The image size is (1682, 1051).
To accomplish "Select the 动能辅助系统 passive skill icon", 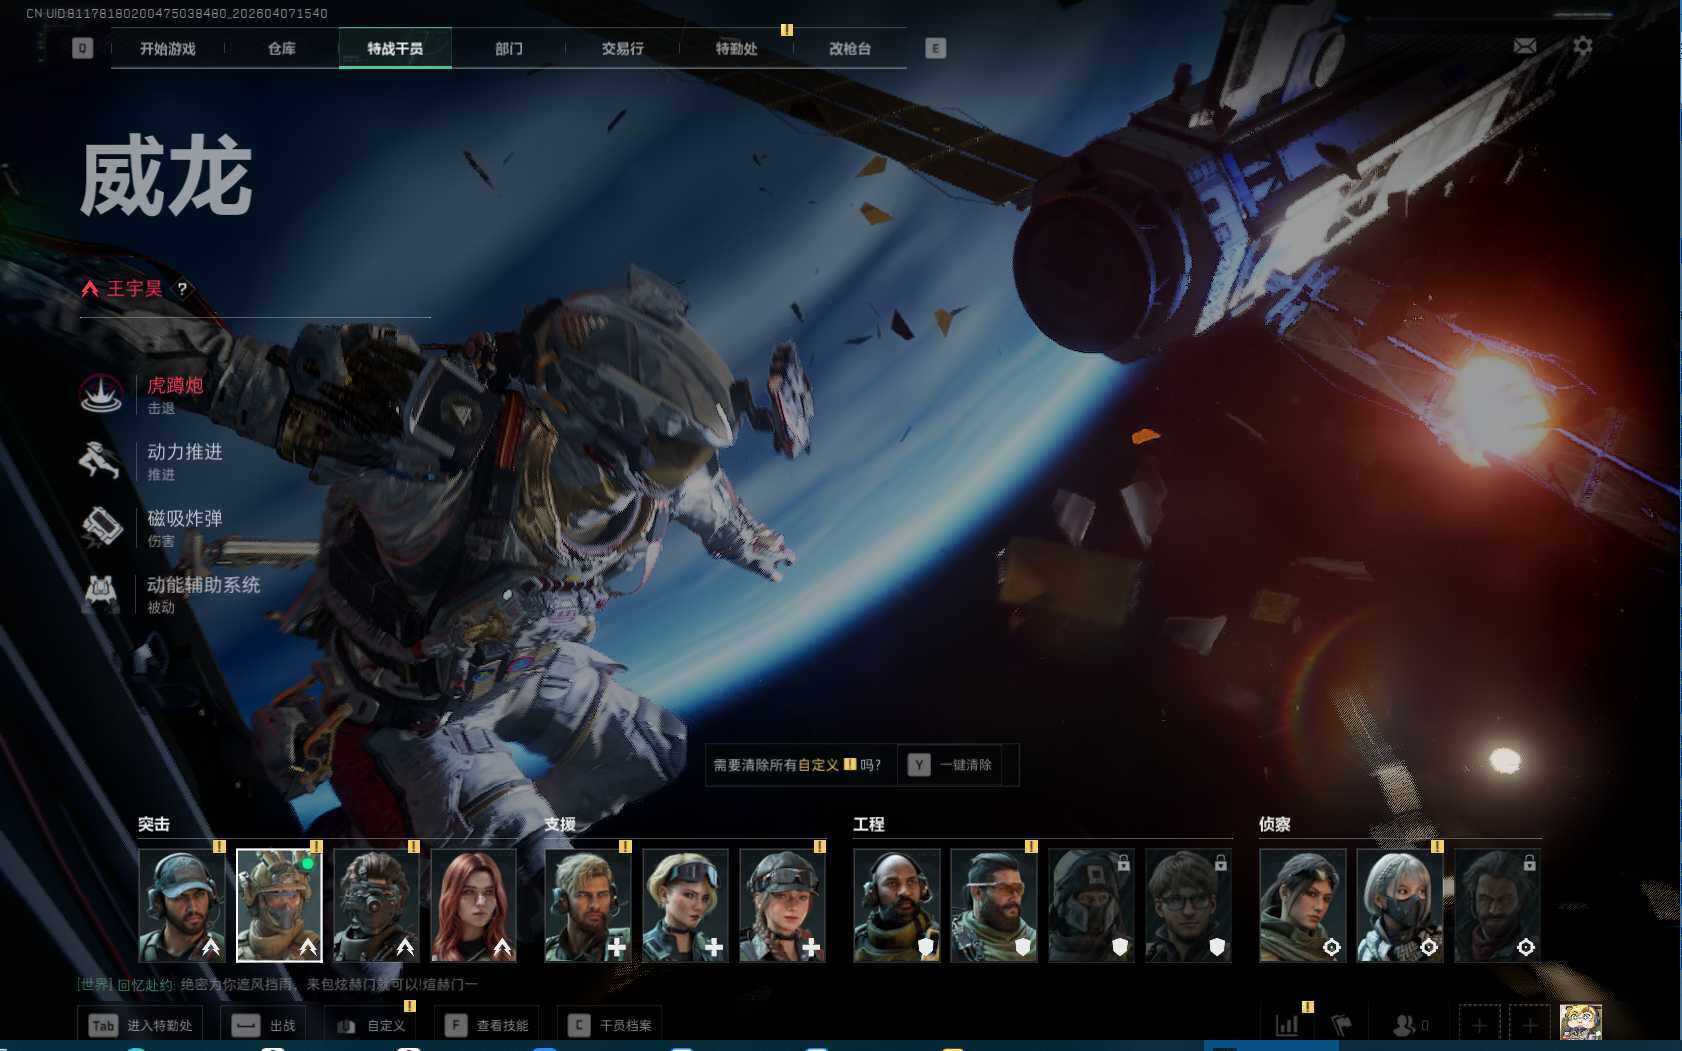I will pyautogui.click(x=100, y=593).
